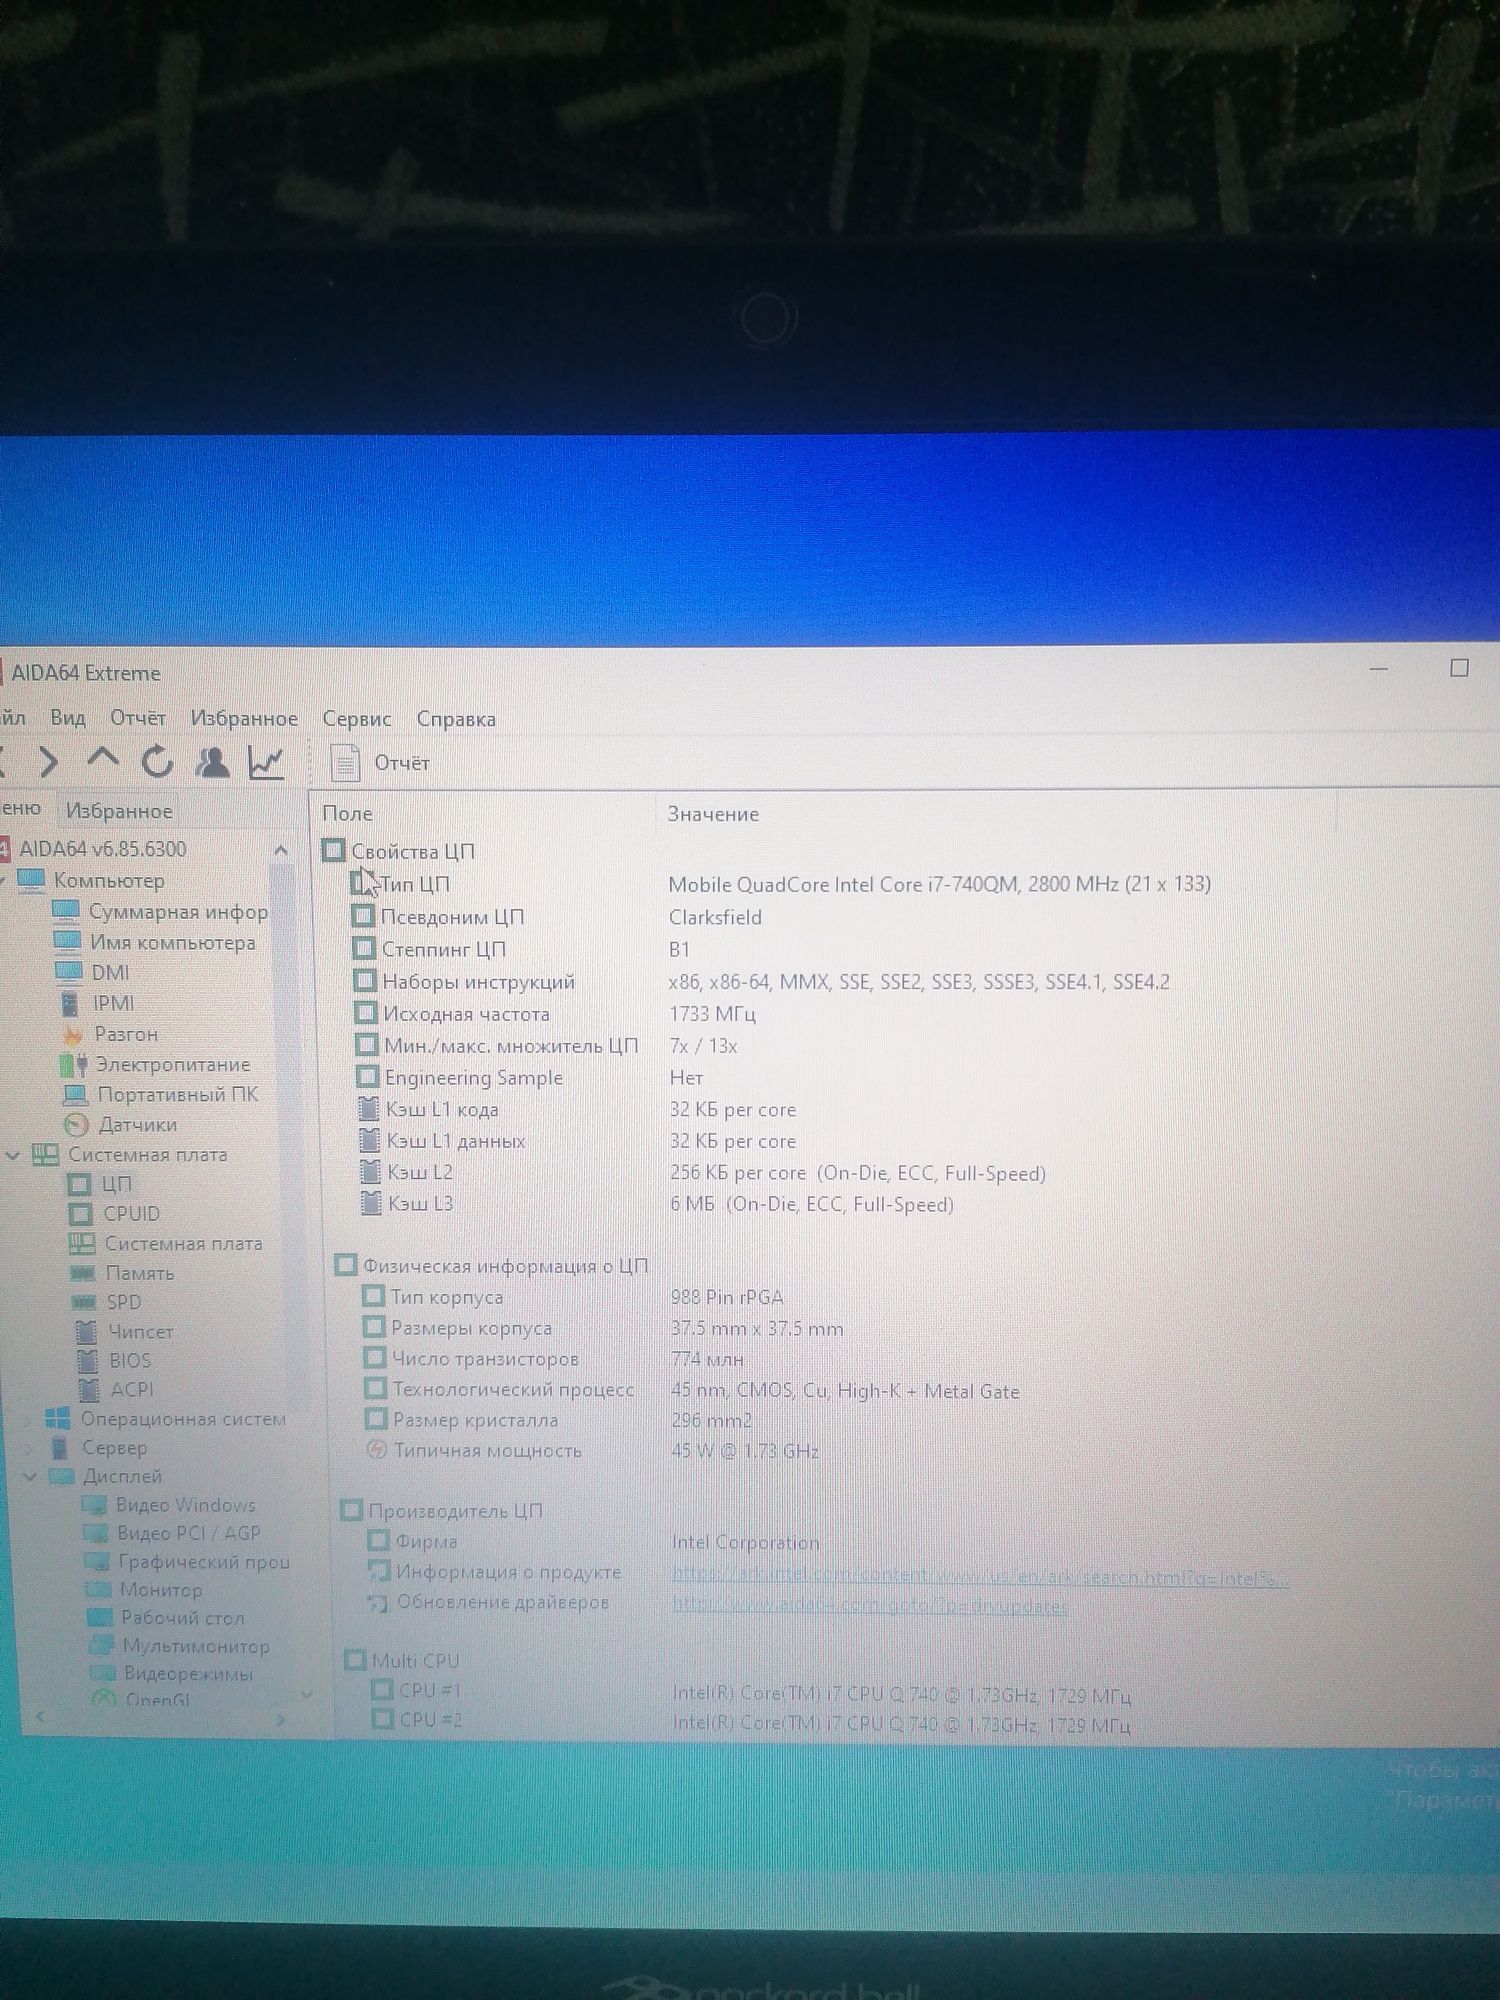Select the SPD icon item
The image size is (1500, 2000).
pos(84,1303)
